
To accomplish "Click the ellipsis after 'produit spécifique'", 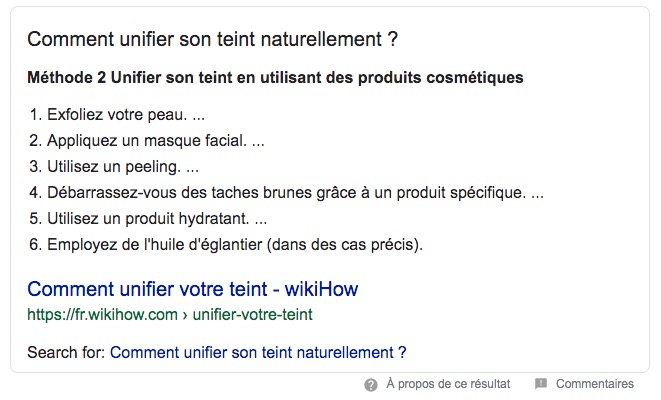I will pos(536,192).
